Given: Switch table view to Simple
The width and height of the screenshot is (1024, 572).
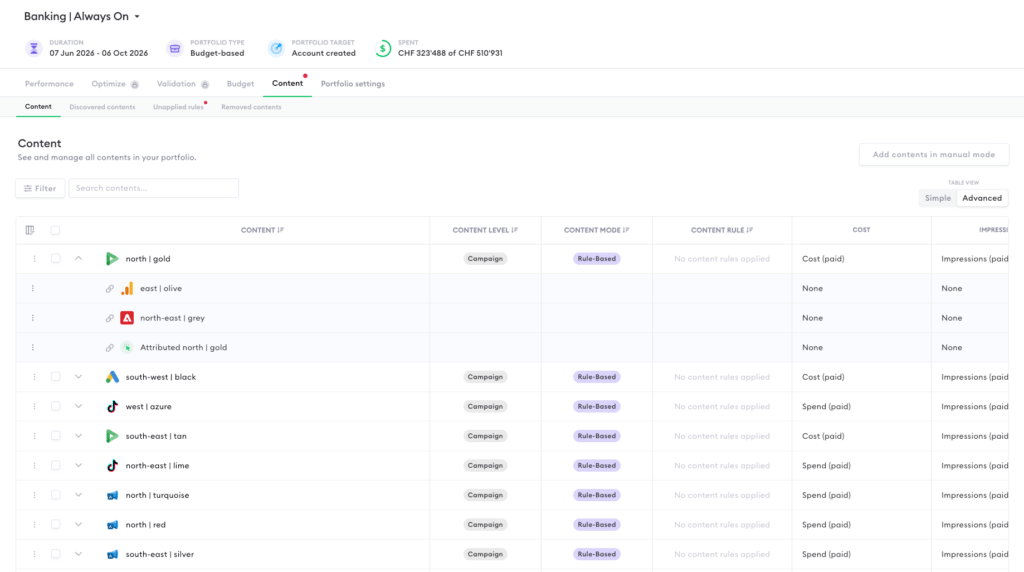Looking at the screenshot, I should coord(938,198).
